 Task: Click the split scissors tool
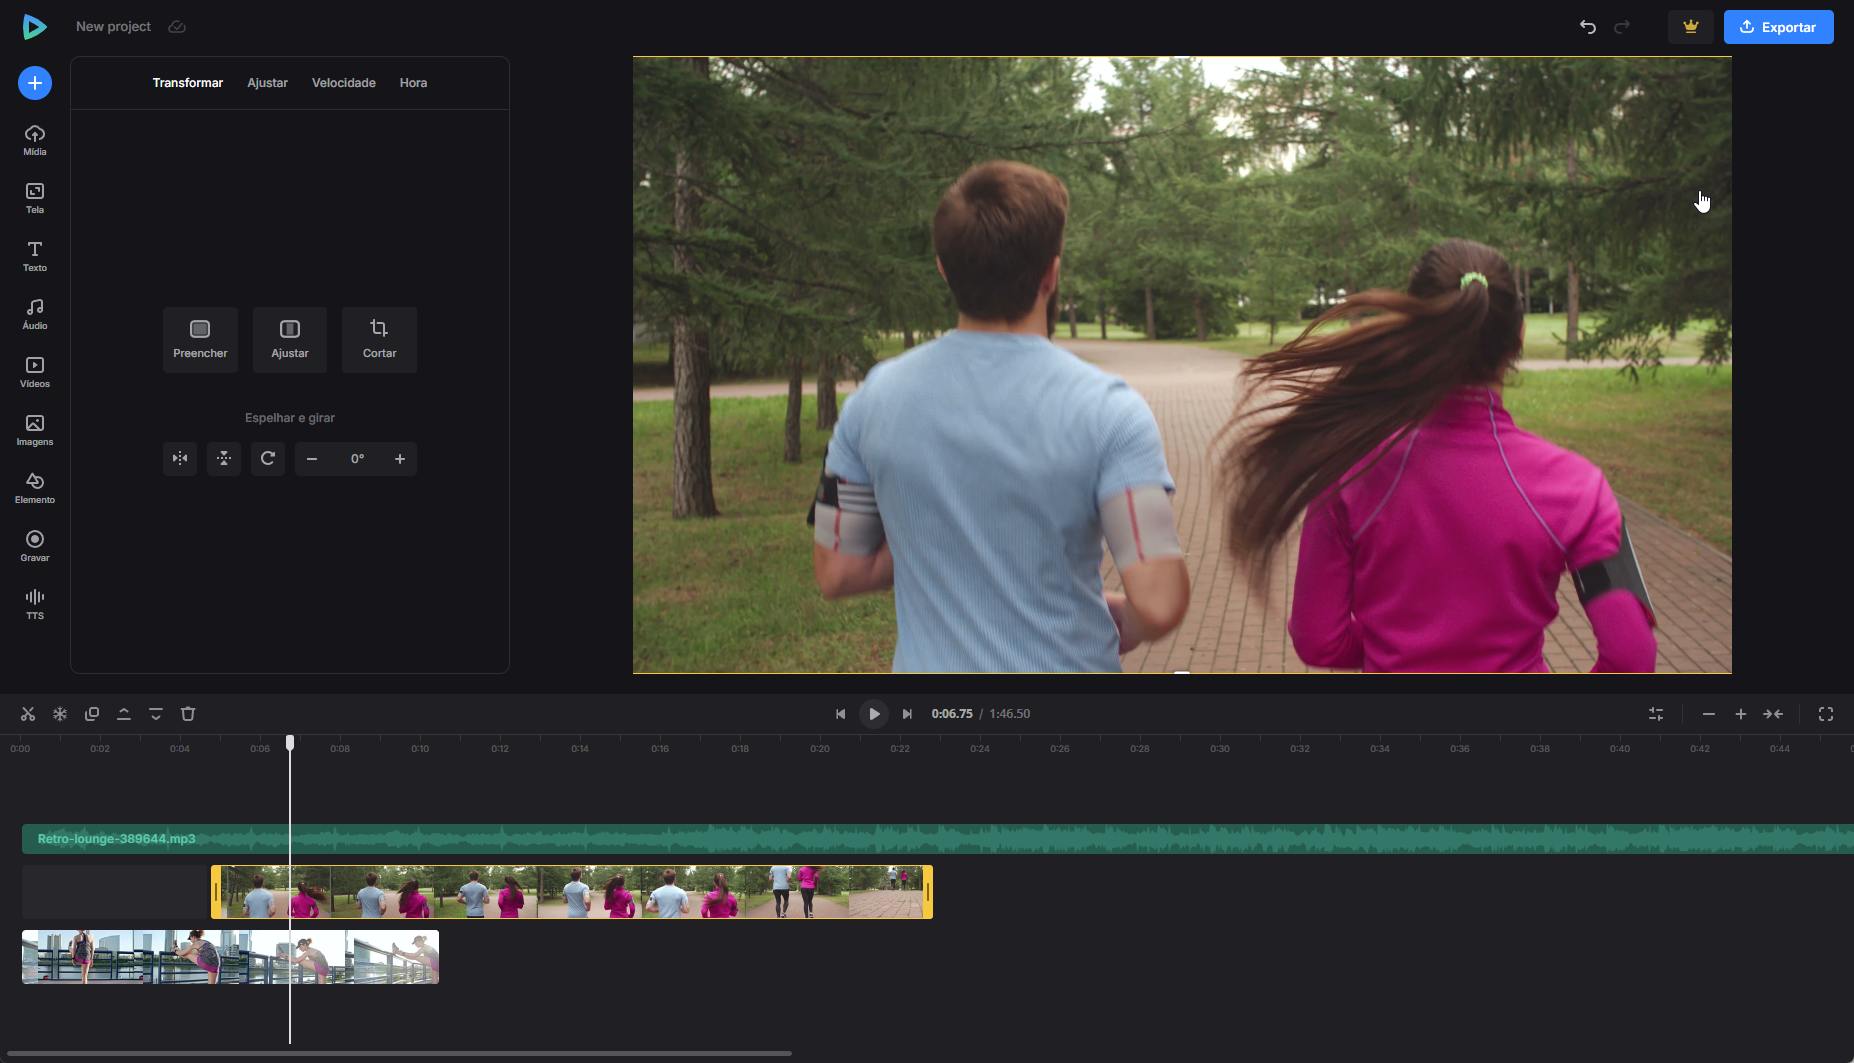tap(28, 714)
